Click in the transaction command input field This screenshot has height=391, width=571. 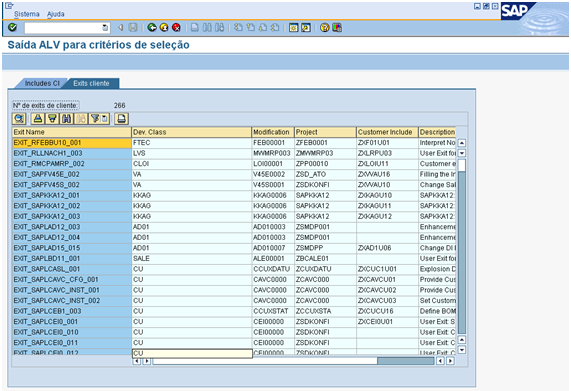coord(63,28)
